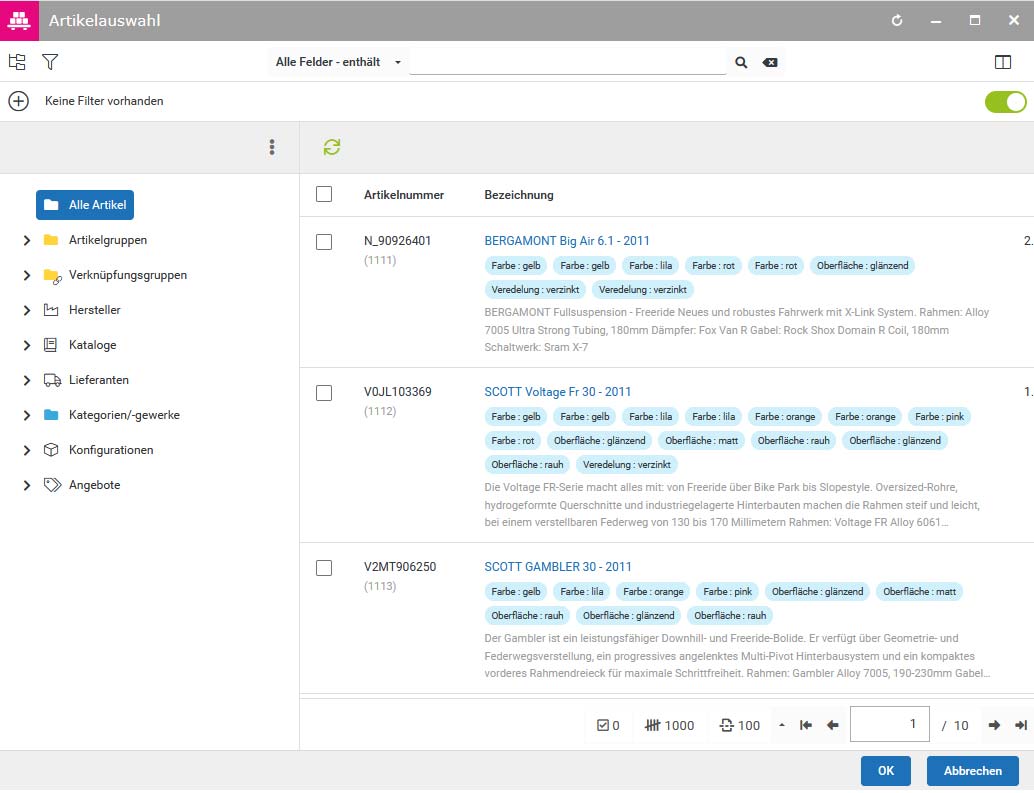
Task: Toggle the green filter switch off
Action: coord(1005,102)
